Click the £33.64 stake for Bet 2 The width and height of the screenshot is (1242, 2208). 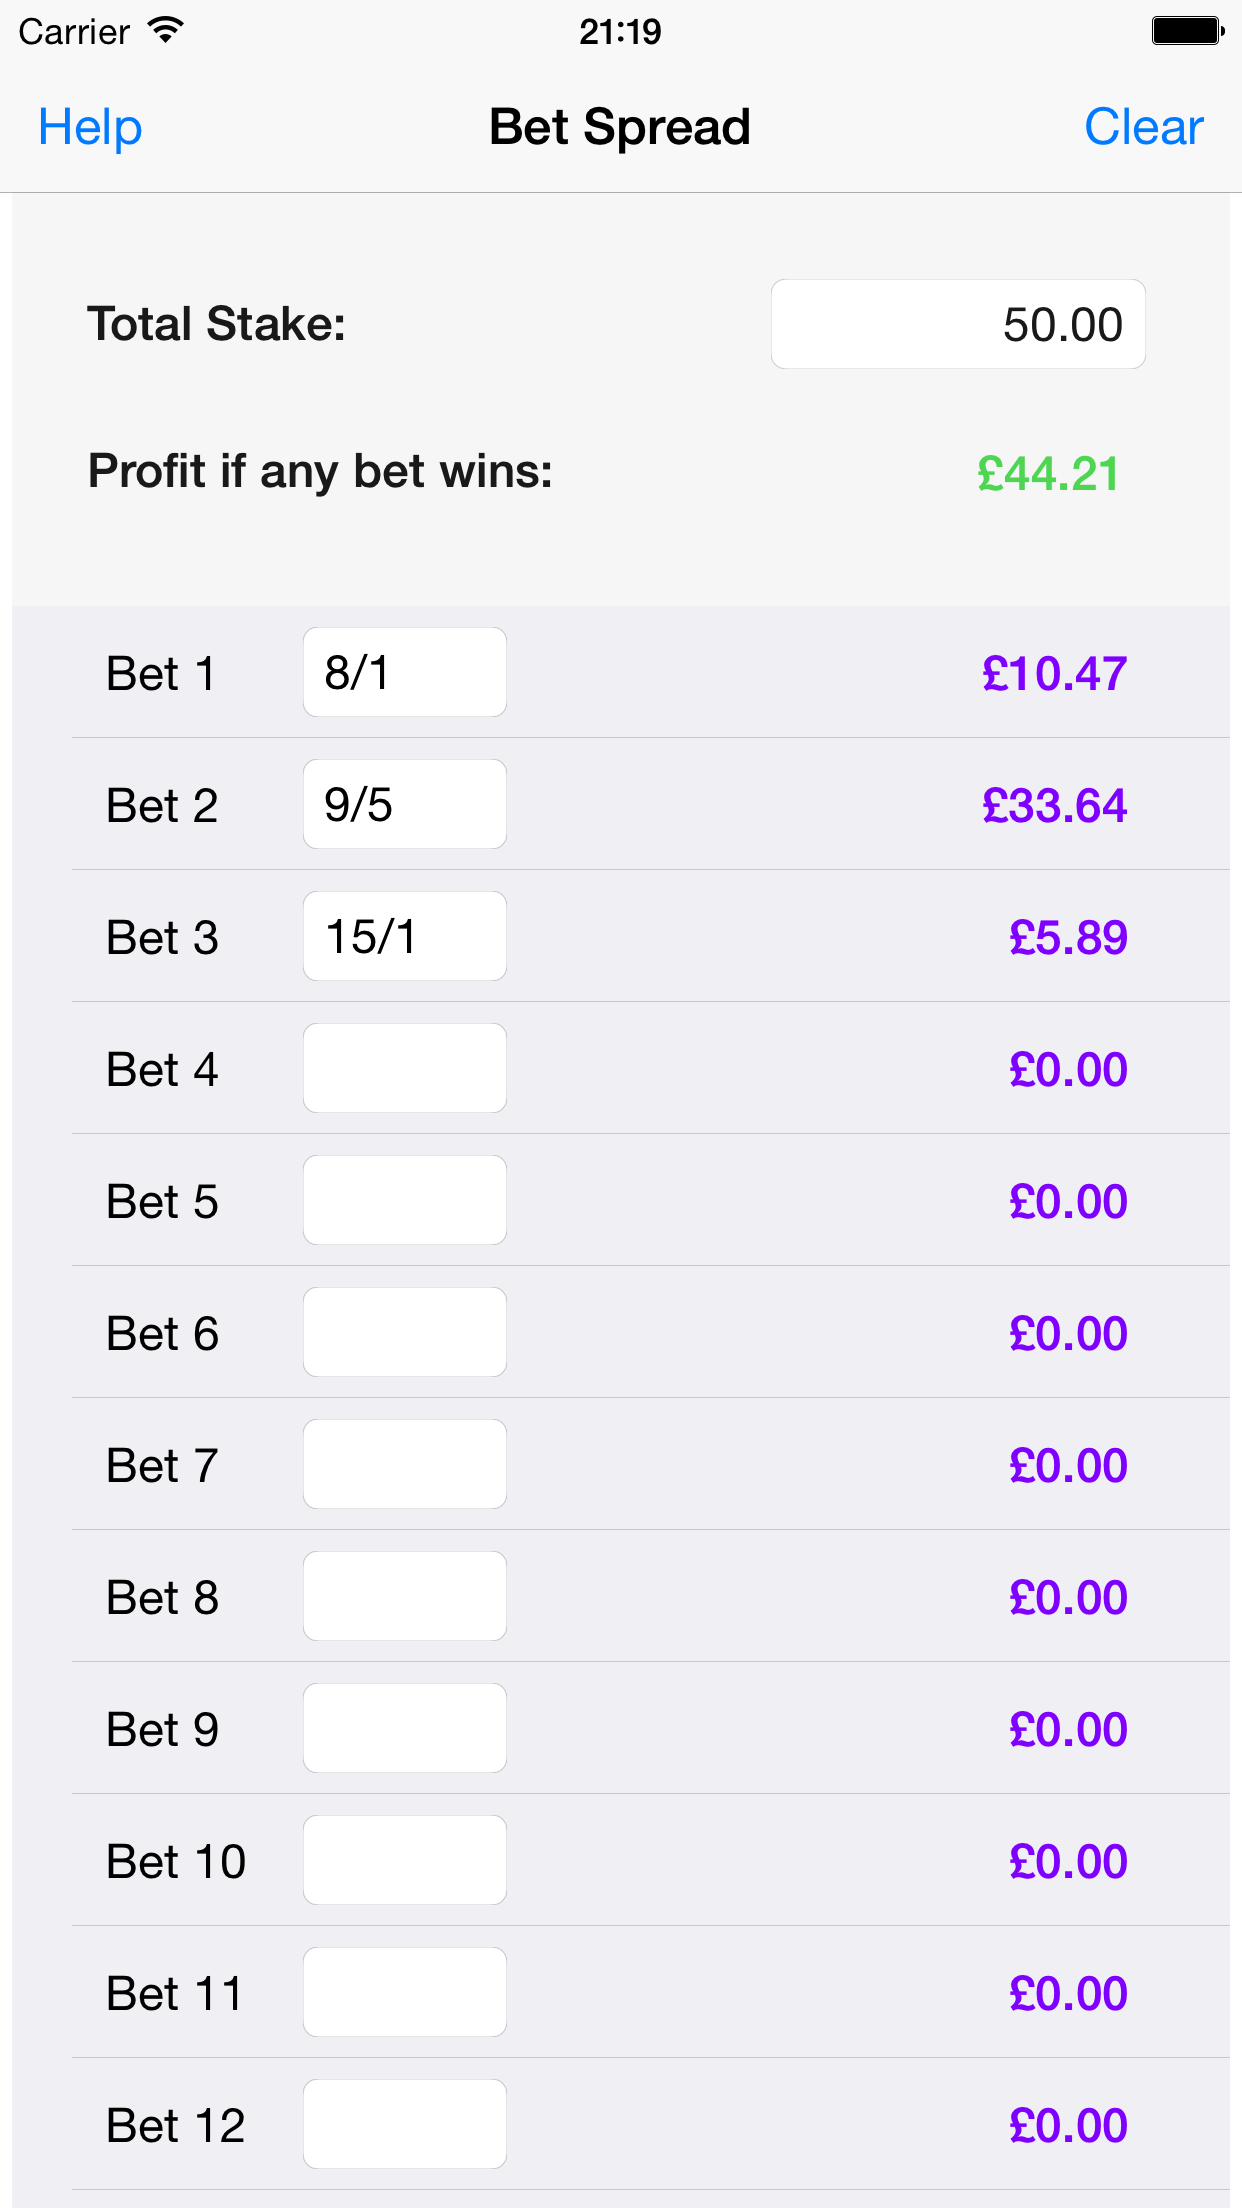pyautogui.click(x=1051, y=804)
